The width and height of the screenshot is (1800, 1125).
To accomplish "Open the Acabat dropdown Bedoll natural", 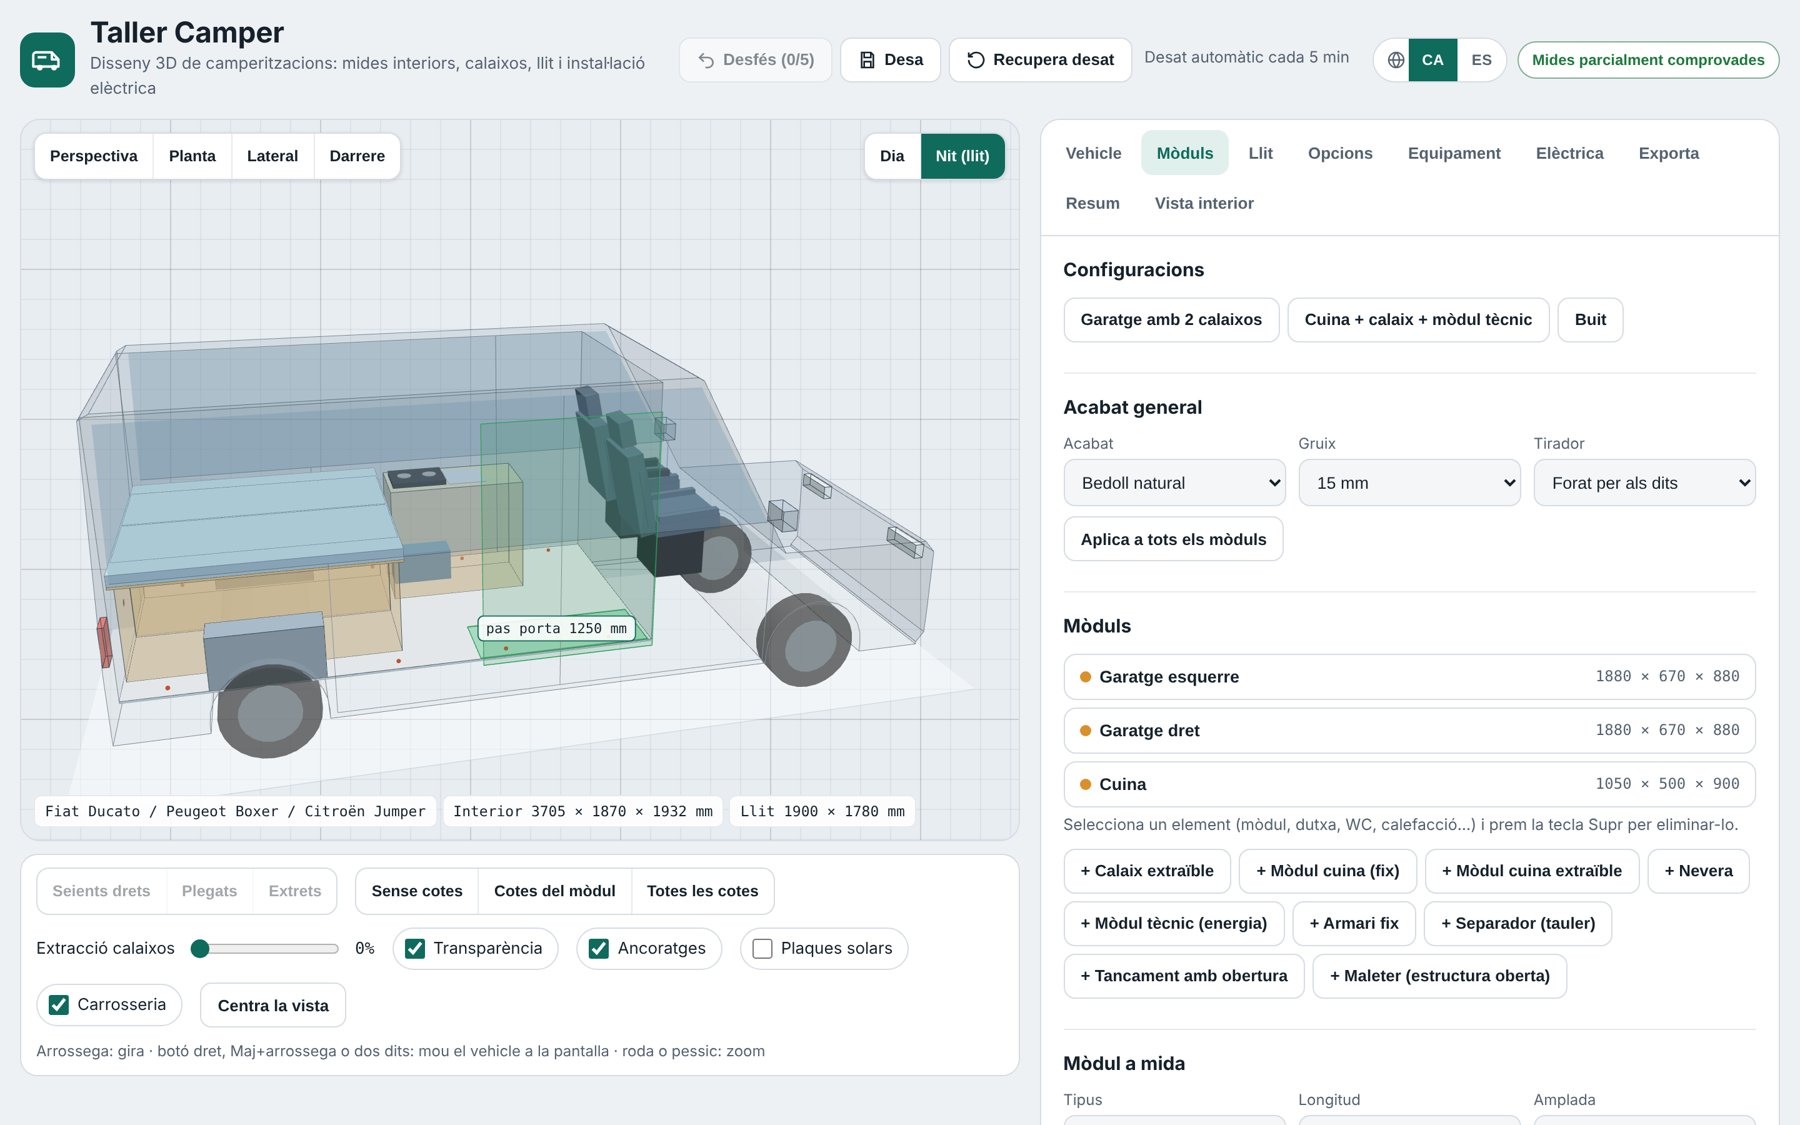I will (1174, 483).
